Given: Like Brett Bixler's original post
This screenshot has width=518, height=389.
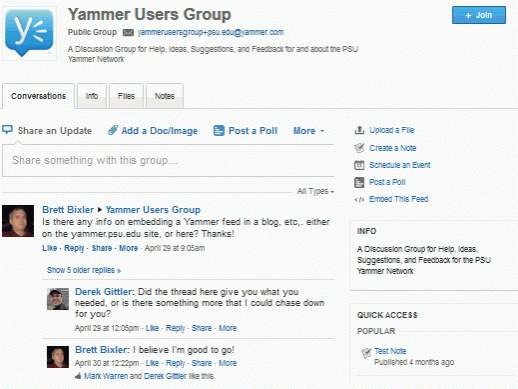Looking at the screenshot, I should click(50, 248).
